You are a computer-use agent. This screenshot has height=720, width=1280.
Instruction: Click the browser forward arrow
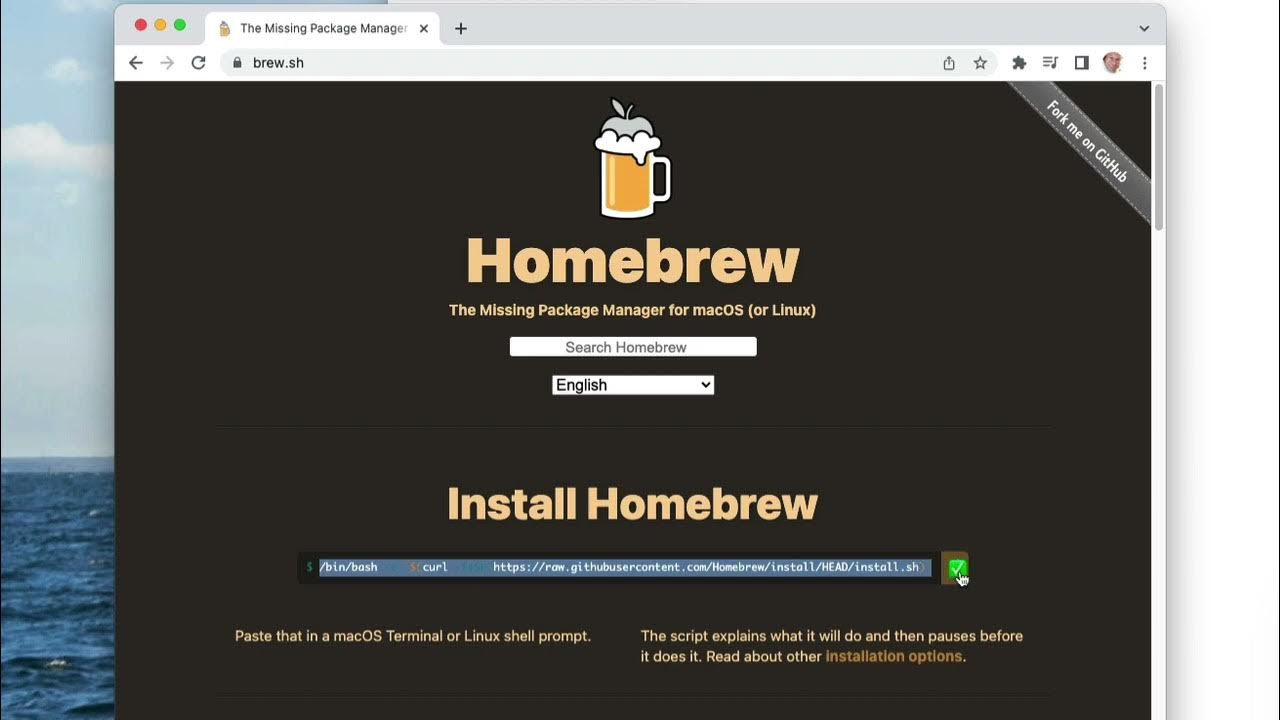coord(167,63)
